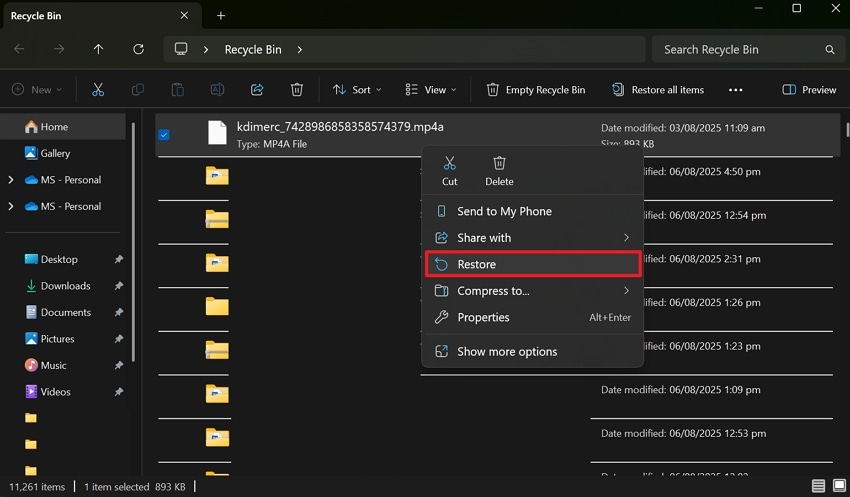Click Empty Recycle Bin
This screenshot has width=850, height=497.
536,89
